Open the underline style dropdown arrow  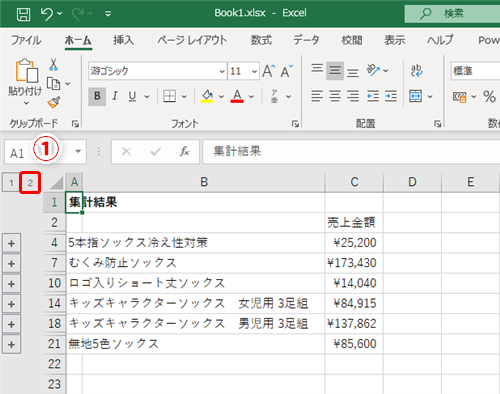point(147,97)
